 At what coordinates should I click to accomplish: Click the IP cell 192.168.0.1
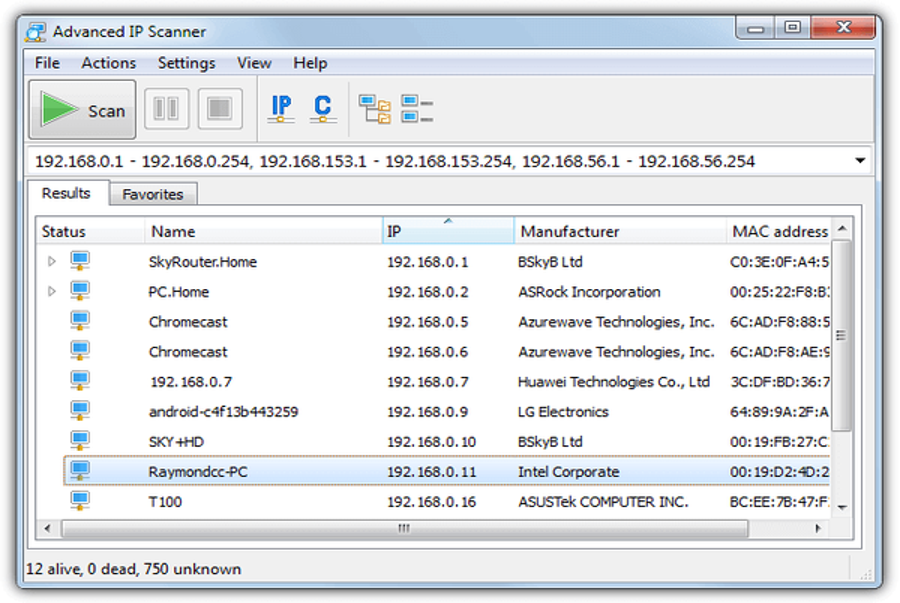click(428, 262)
